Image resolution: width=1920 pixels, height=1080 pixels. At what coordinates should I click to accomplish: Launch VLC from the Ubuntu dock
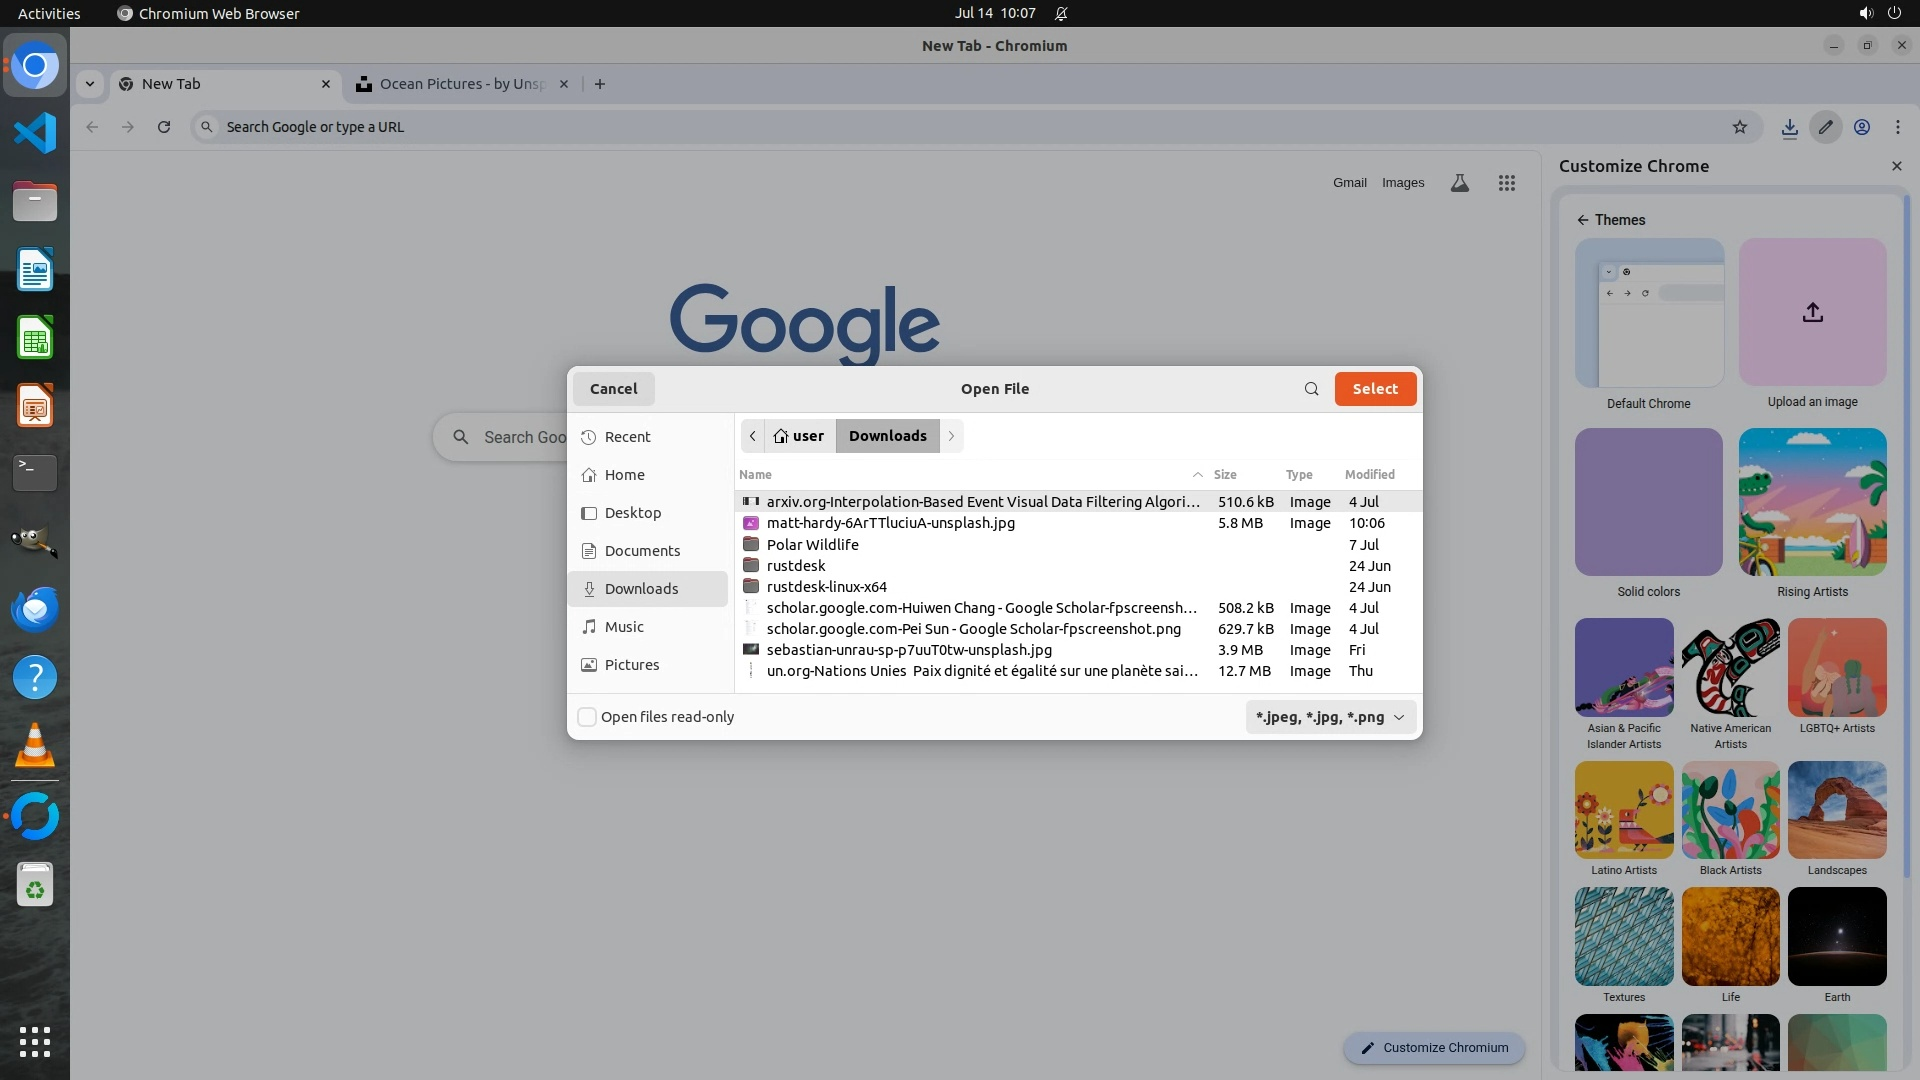35,746
